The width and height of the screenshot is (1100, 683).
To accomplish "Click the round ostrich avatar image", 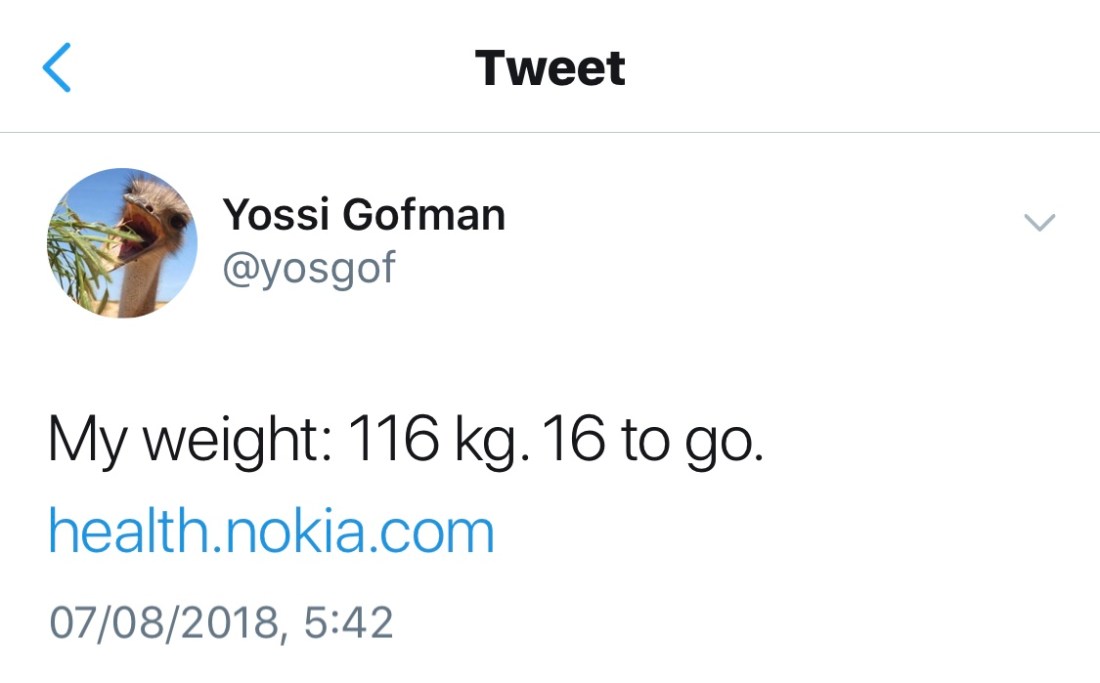I will click(x=122, y=243).
